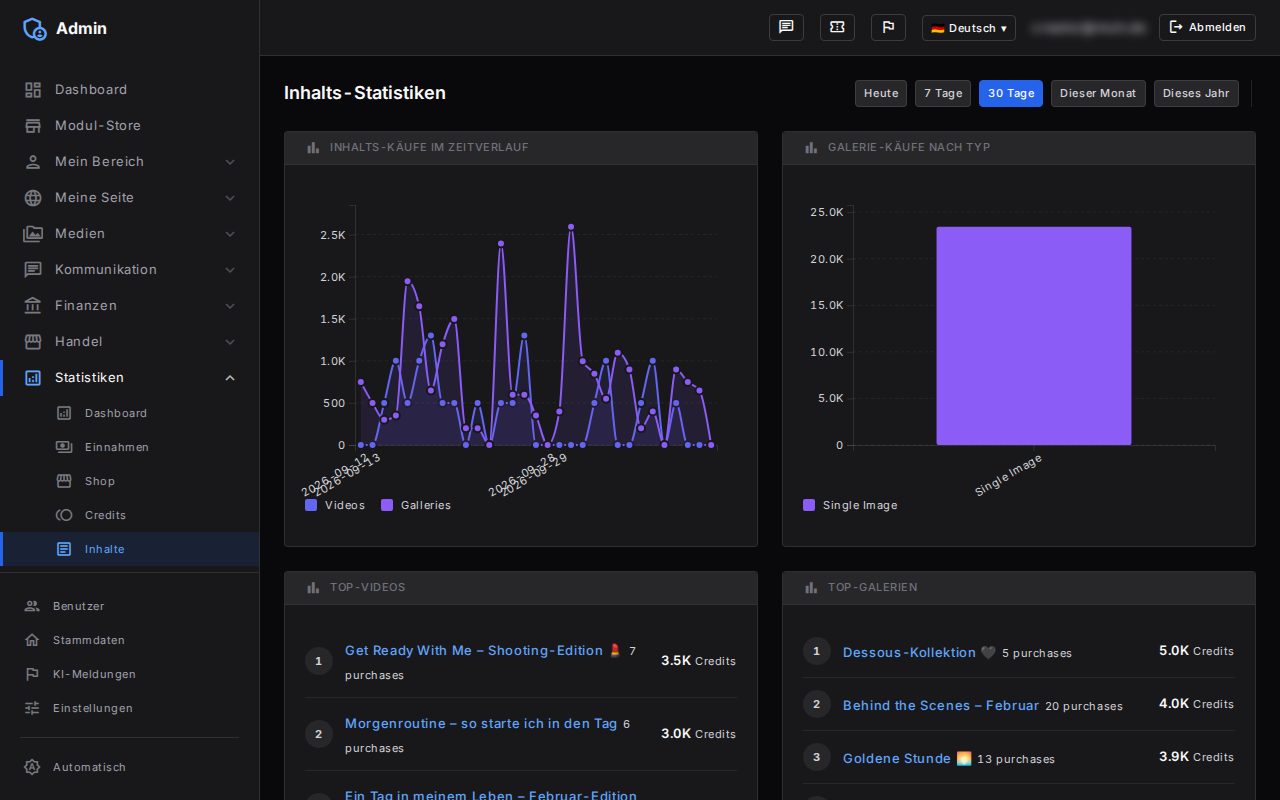Open the messages icon in top bar
The height and width of the screenshot is (800, 1280).
786,27
